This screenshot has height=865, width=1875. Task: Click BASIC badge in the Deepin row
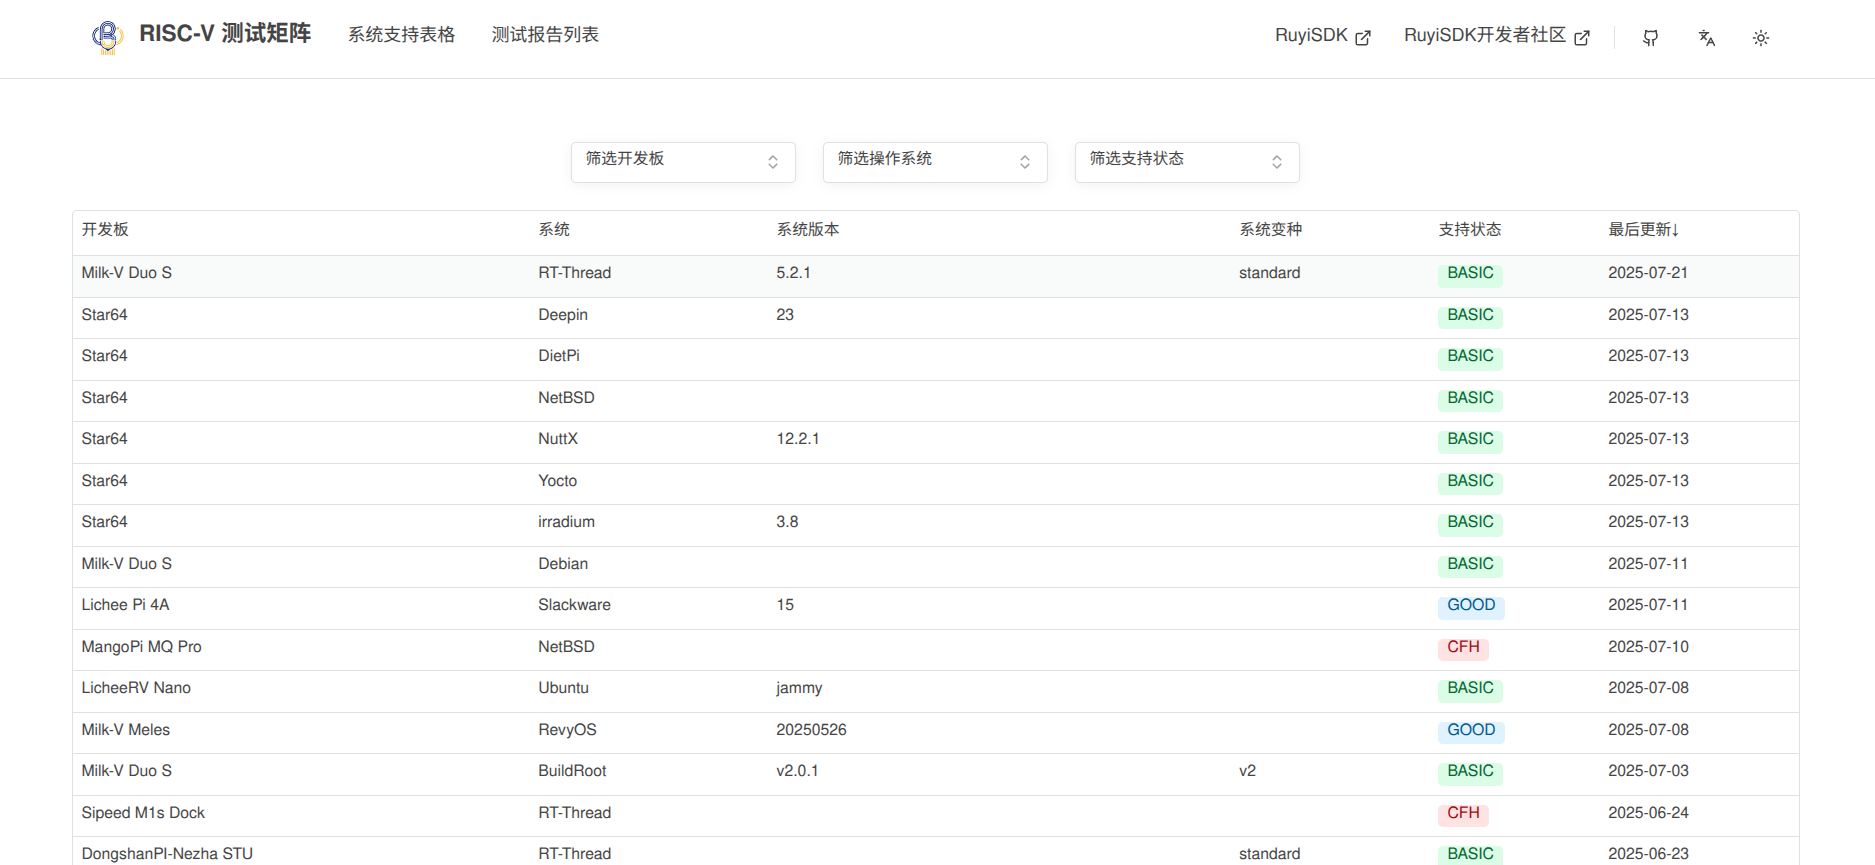pos(1470,316)
